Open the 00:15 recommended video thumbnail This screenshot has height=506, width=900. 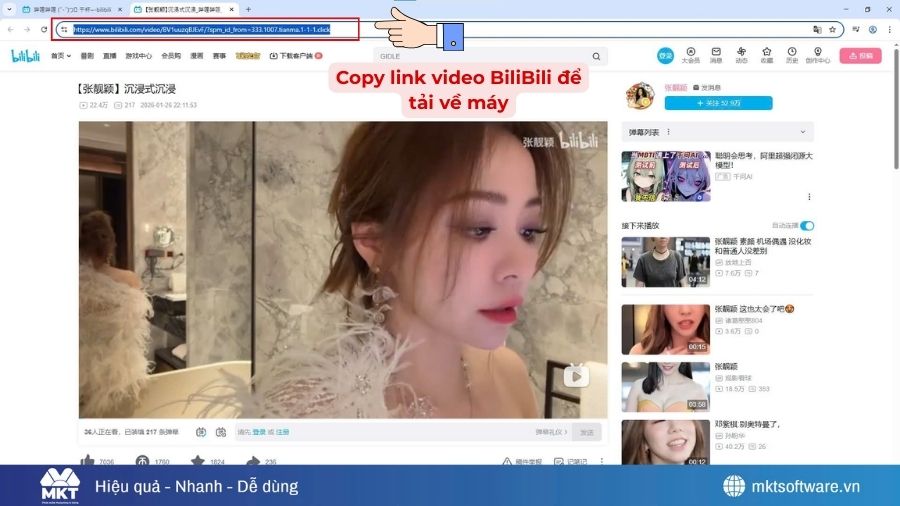666,329
